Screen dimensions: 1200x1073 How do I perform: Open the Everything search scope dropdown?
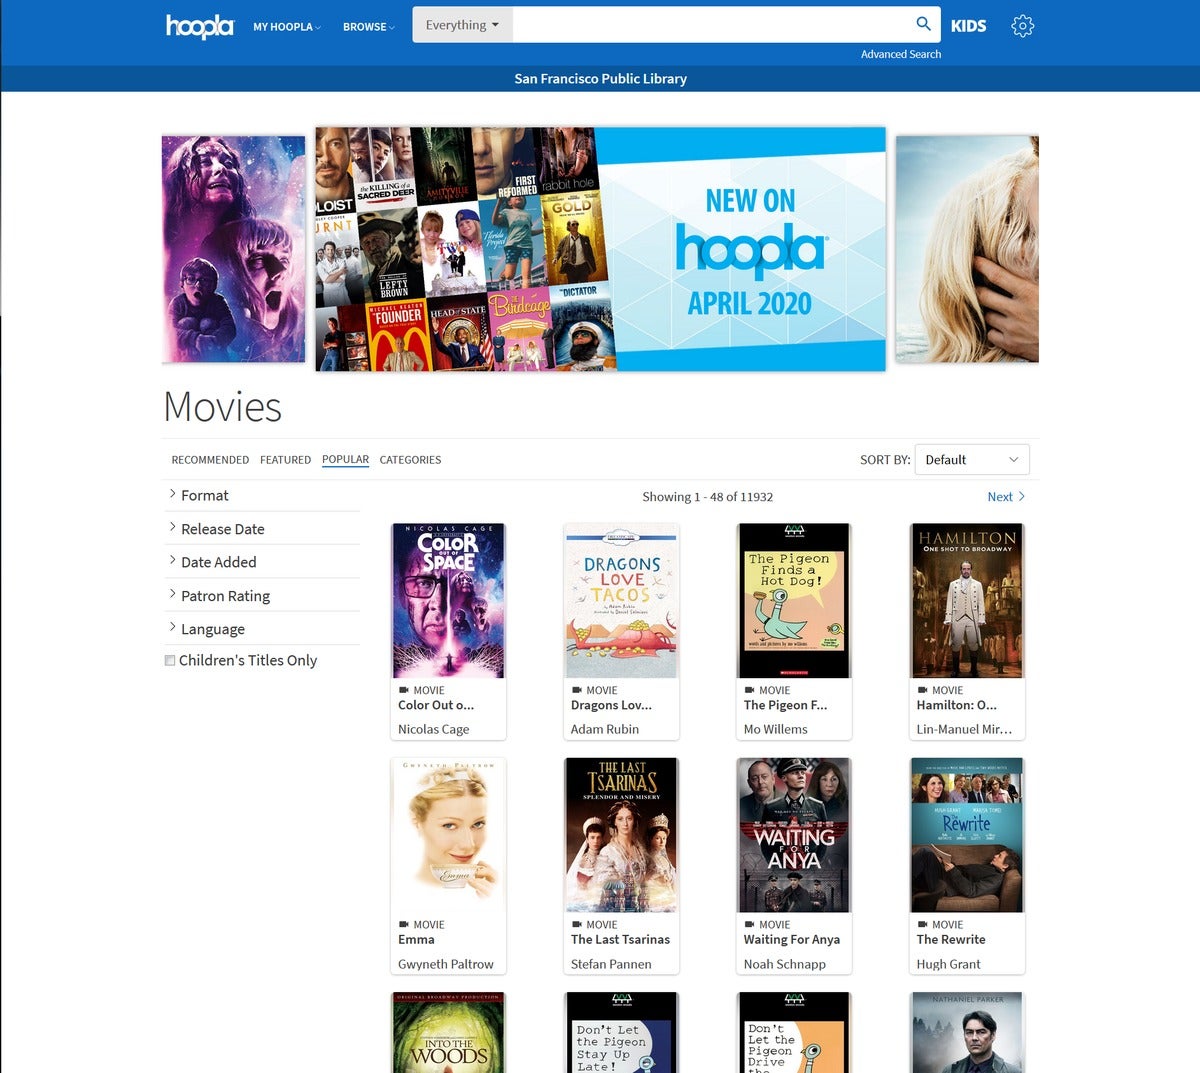point(462,25)
